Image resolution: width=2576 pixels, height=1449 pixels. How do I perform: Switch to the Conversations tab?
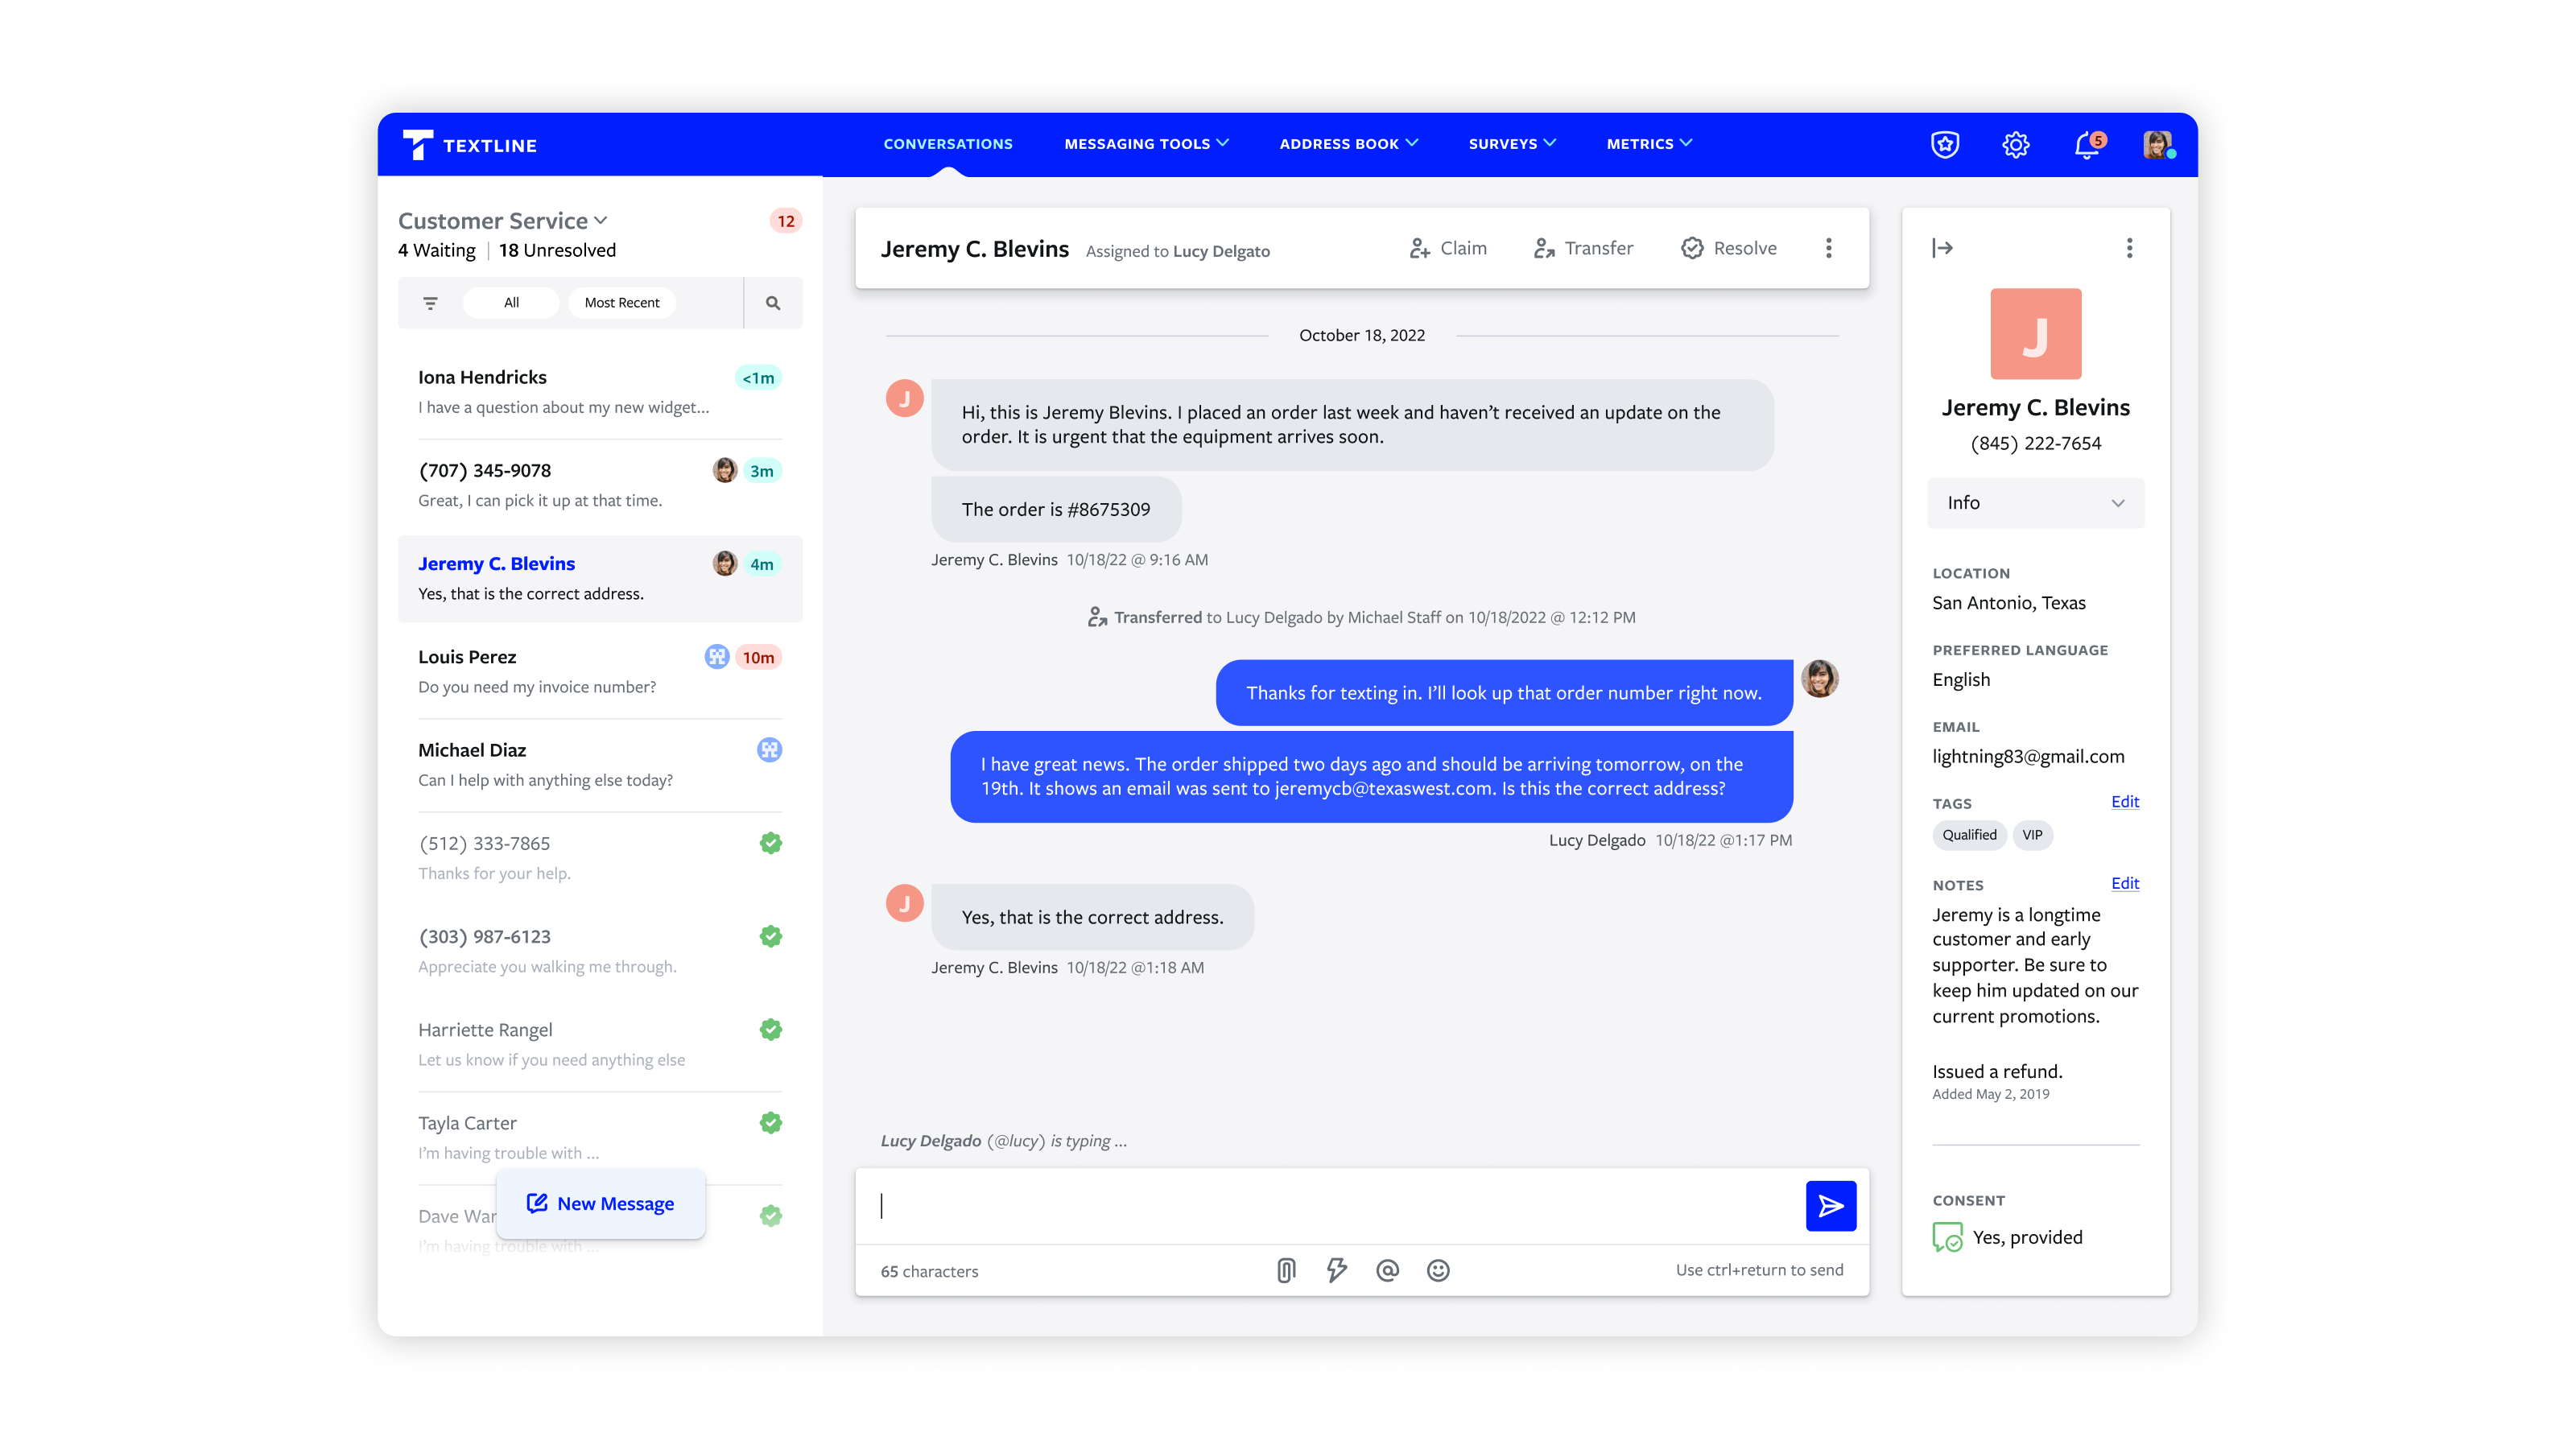[947, 143]
